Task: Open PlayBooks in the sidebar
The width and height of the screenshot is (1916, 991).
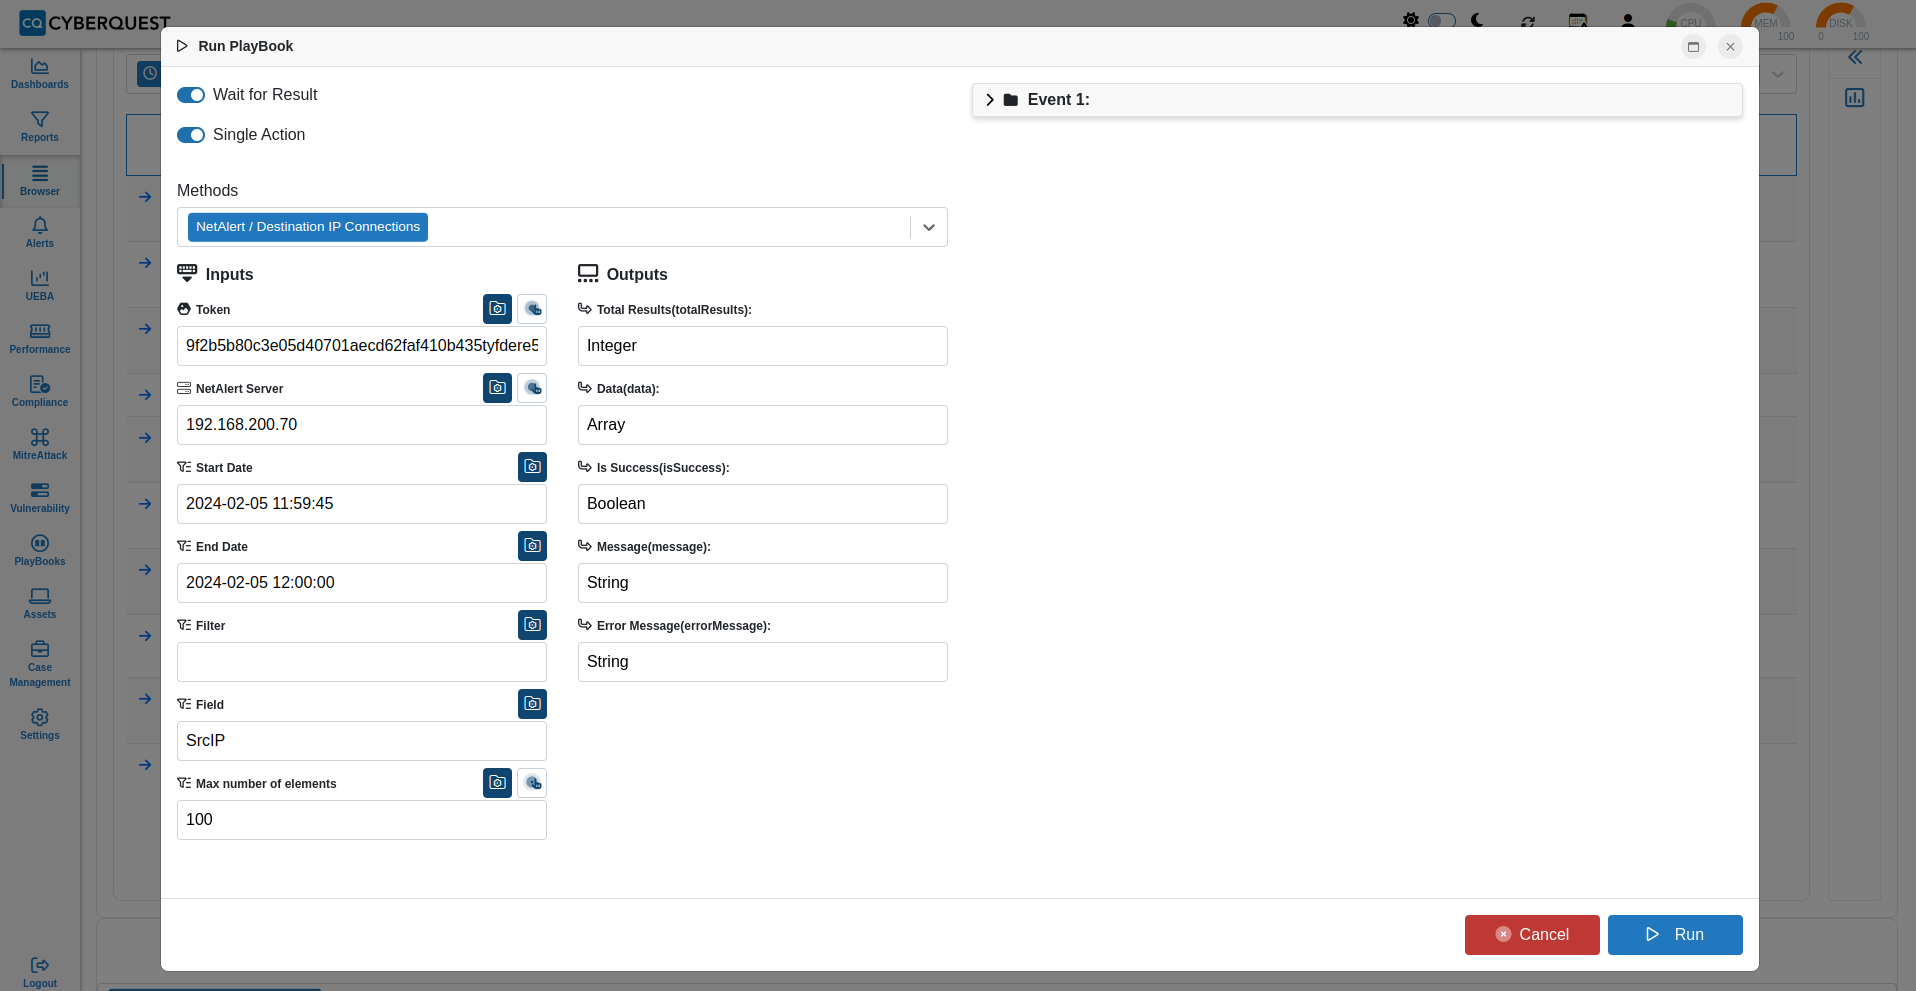Action: (40, 551)
